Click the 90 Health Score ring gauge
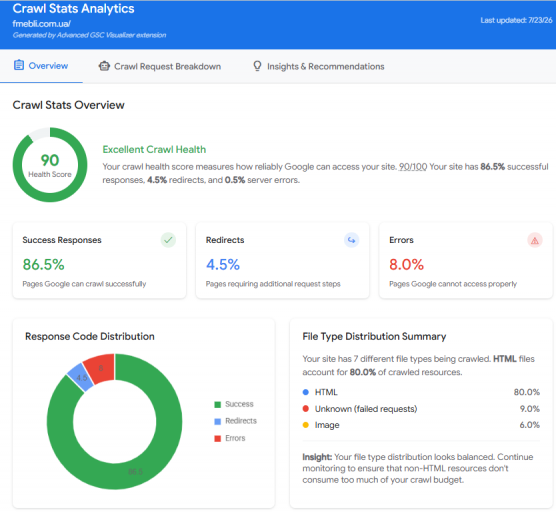This screenshot has height=512, width=556. [x=50, y=165]
